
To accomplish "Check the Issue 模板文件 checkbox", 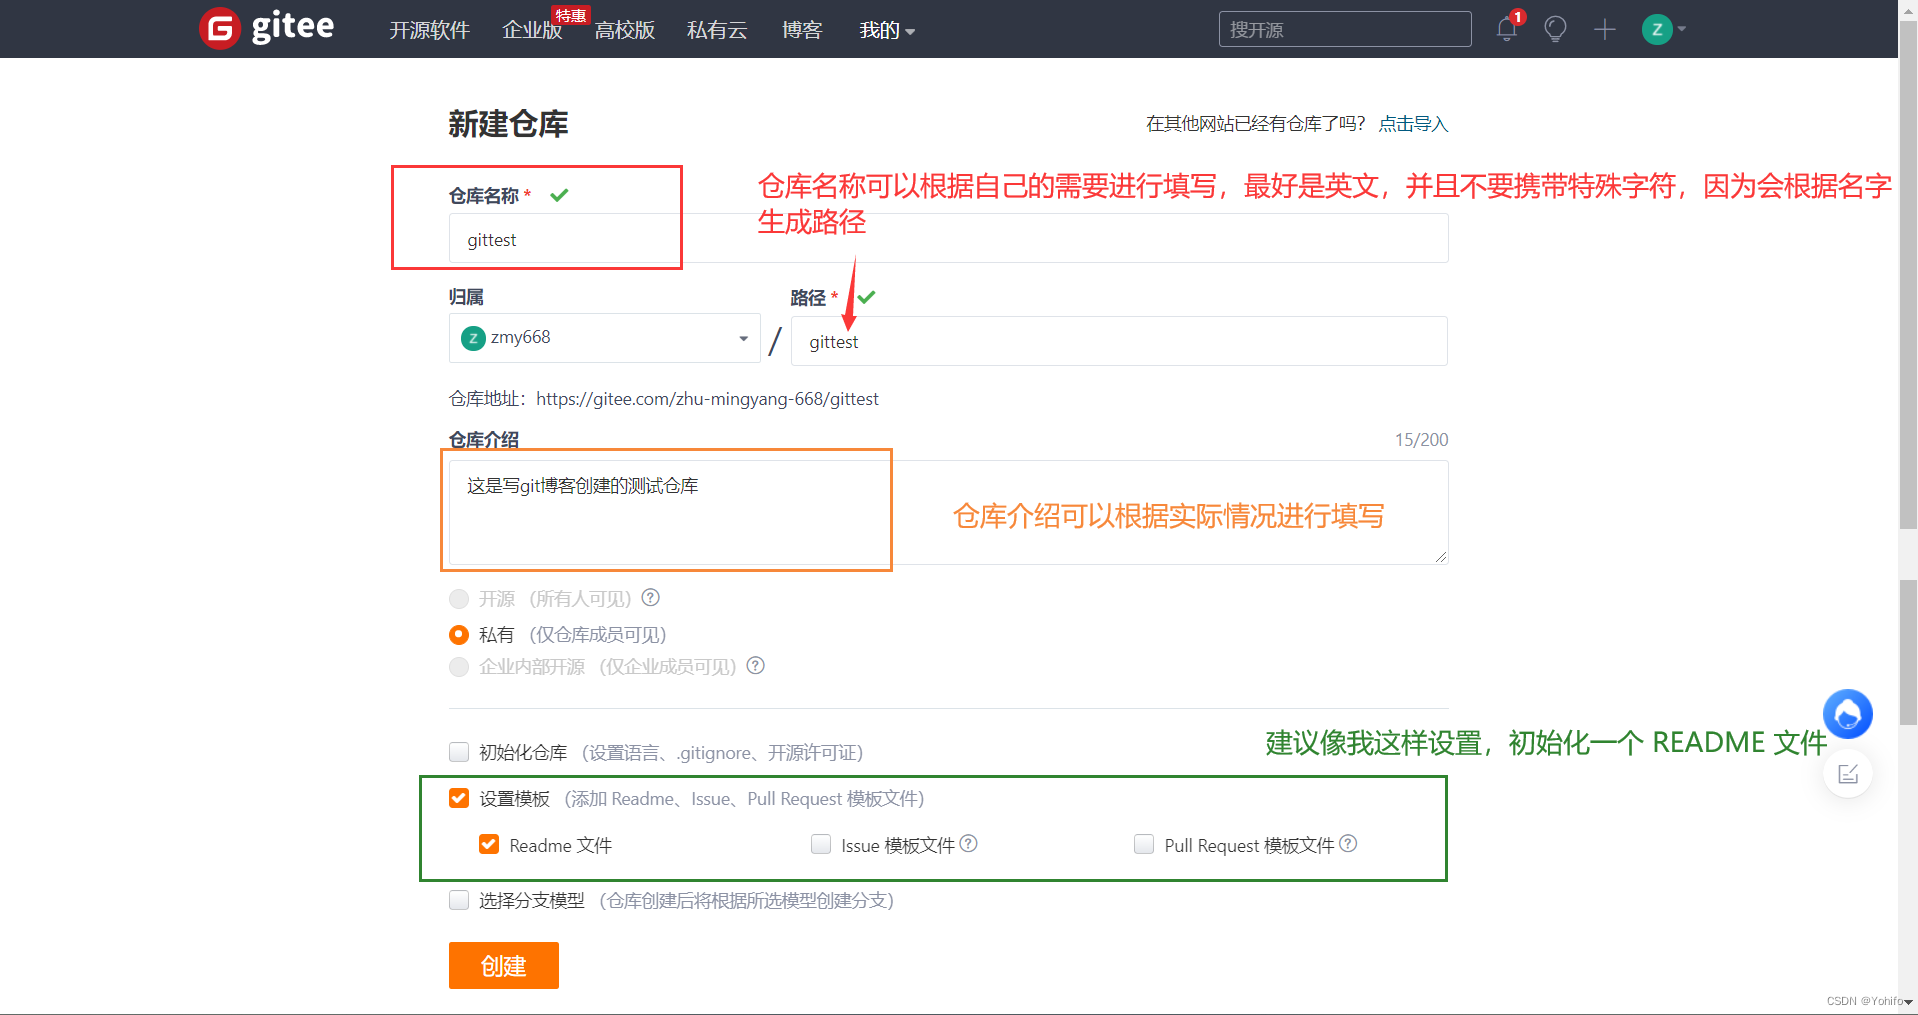I will (x=821, y=844).
